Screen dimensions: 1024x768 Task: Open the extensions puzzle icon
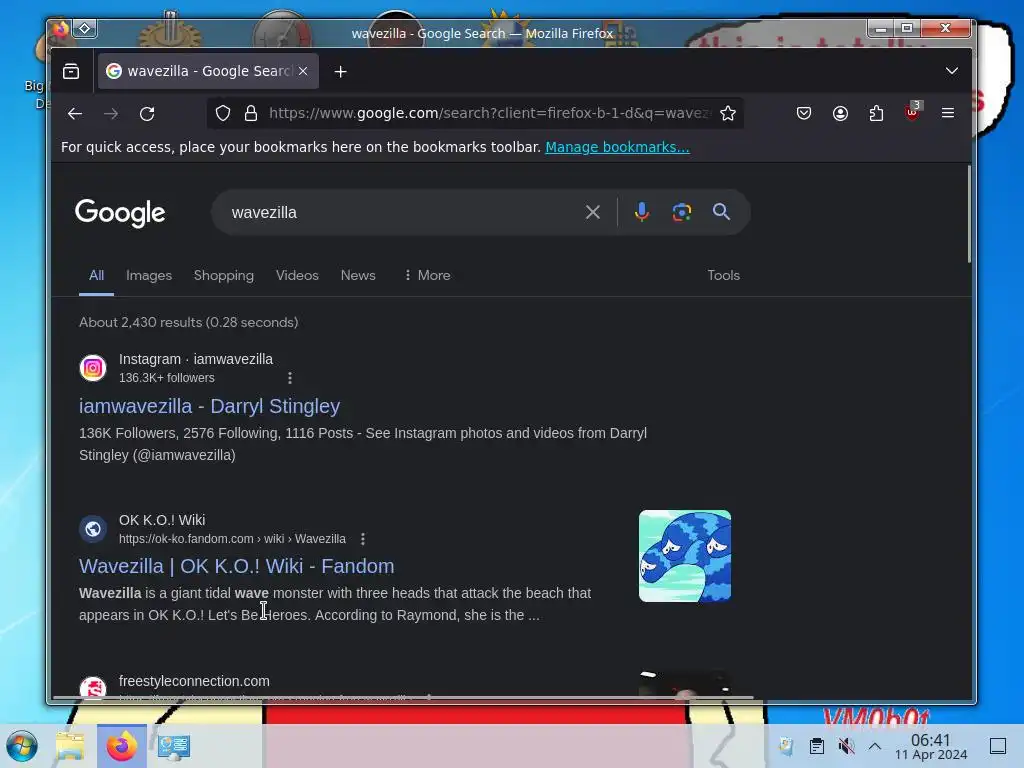[x=876, y=114]
